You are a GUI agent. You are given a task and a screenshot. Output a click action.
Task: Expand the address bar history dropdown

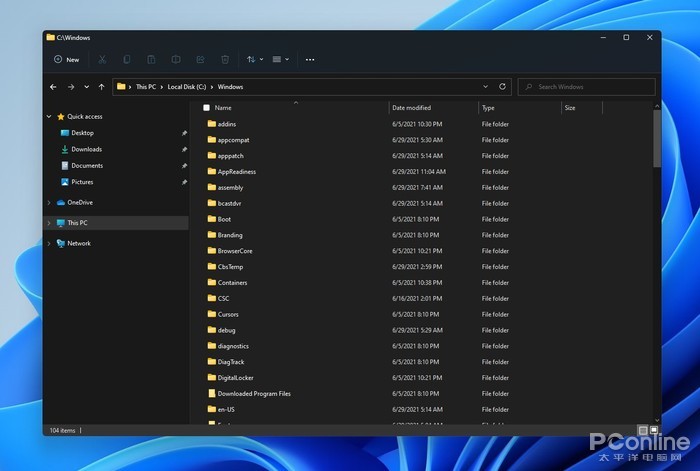pyautogui.click(x=485, y=87)
